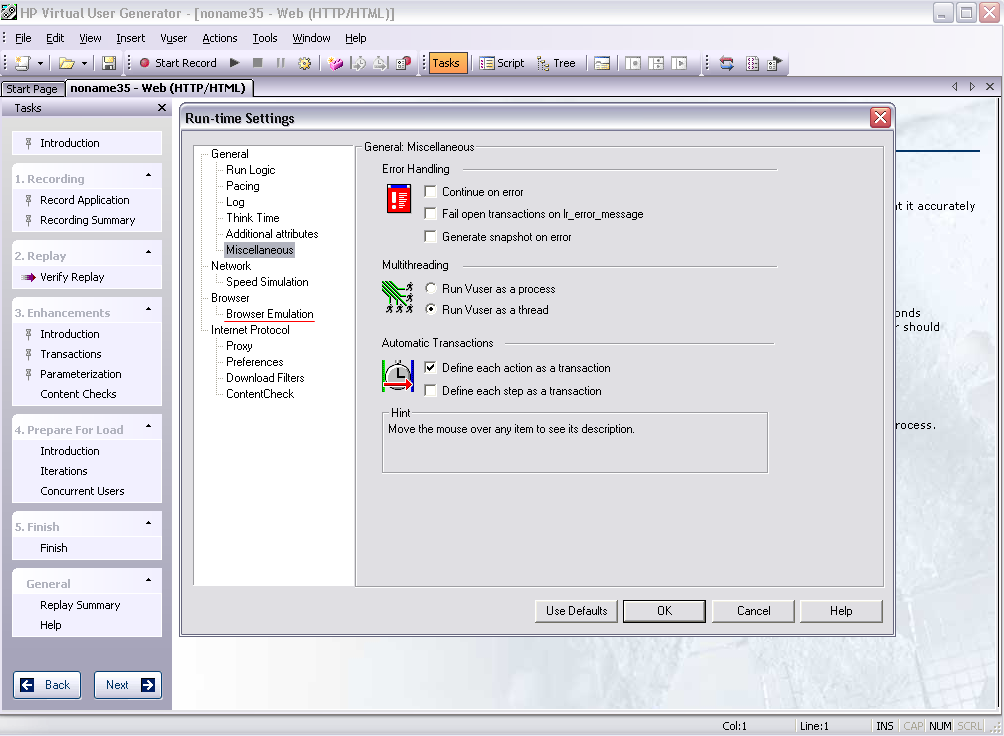Click the Tasks toolbar button
The image size is (1004, 736).
[x=446, y=63]
